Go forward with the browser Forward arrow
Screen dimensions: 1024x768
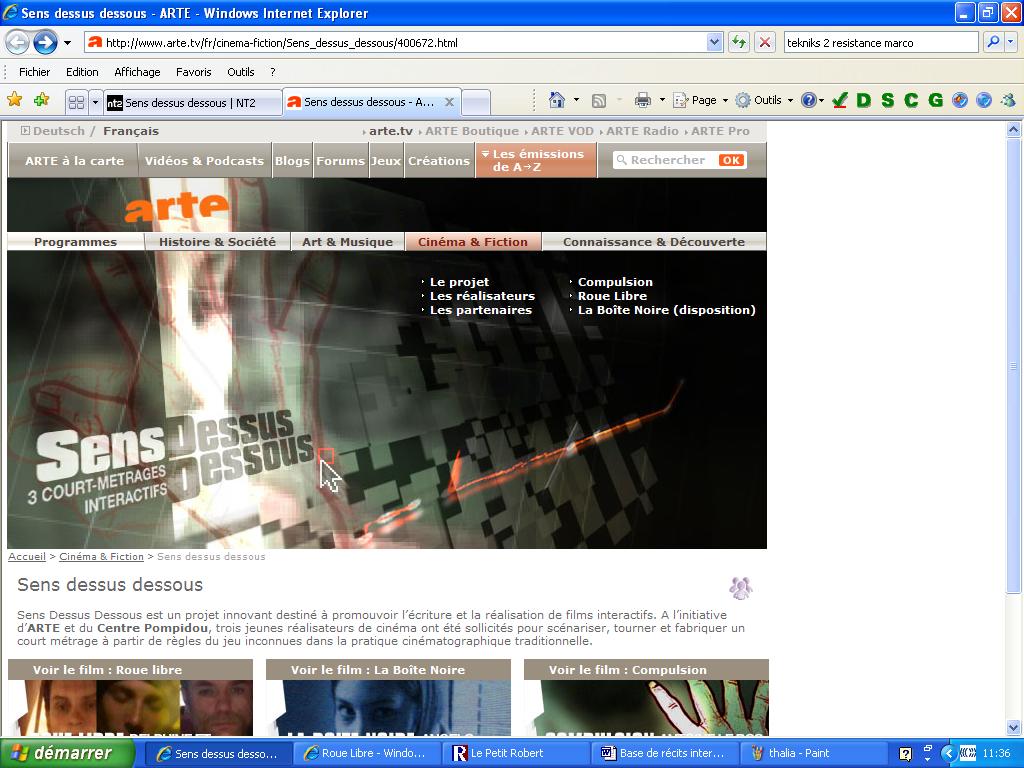(45, 43)
